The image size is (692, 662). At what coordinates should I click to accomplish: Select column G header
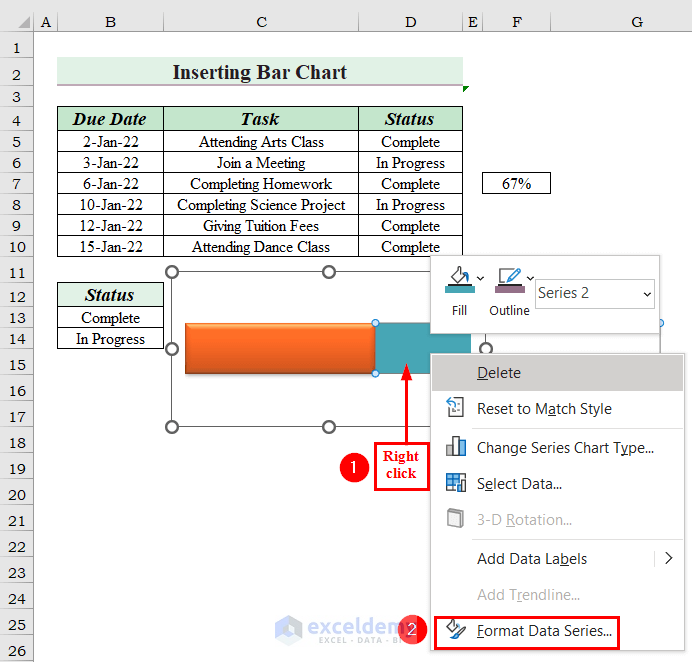coord(637,22)
